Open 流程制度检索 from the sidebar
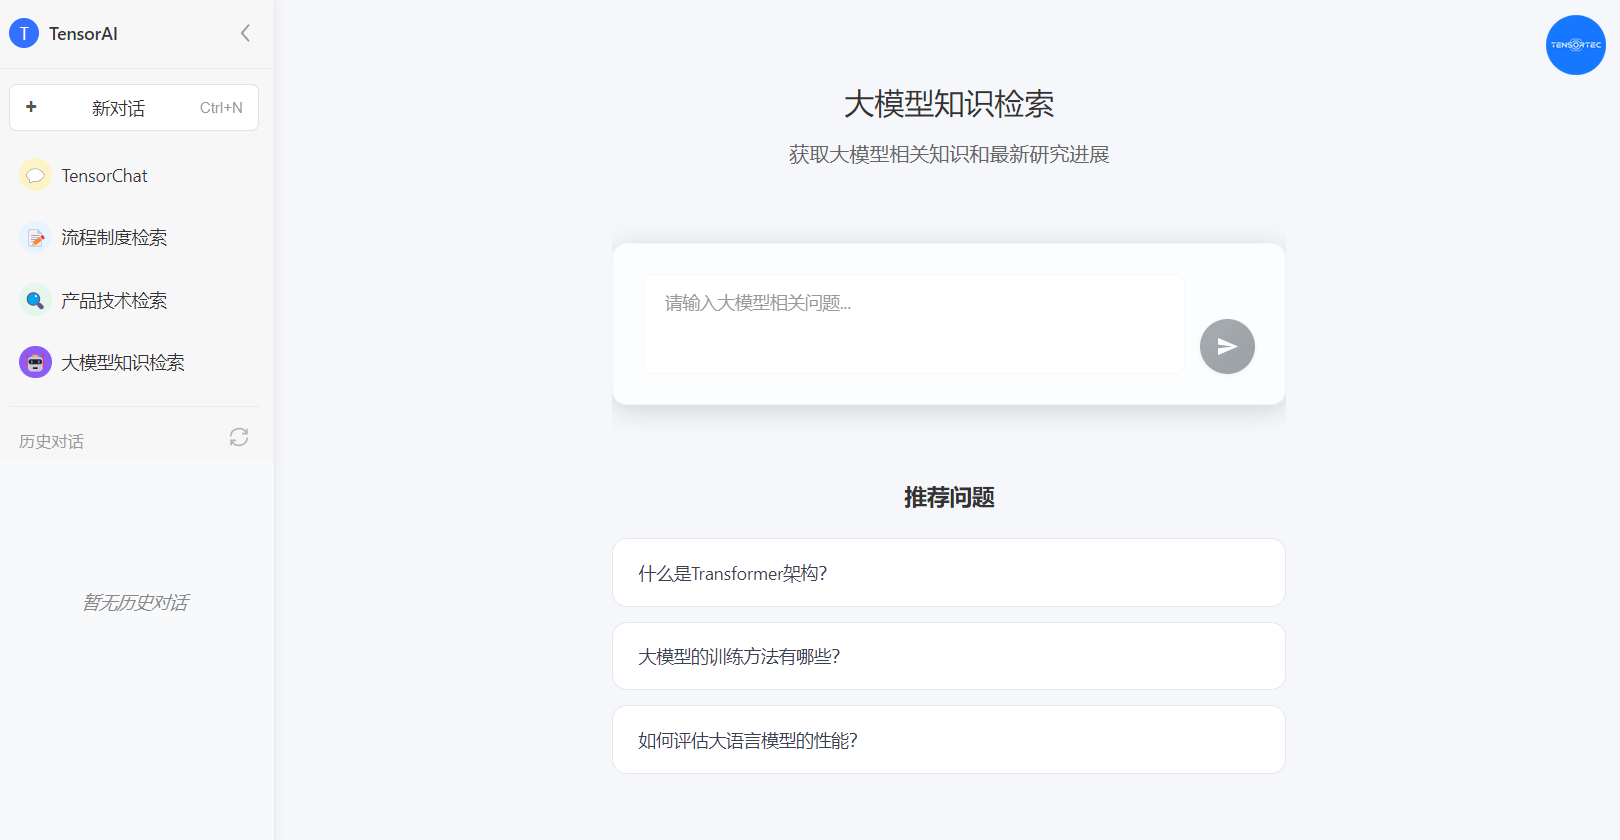The height and width of the screenshot is (840, 1620). click(x=114, y=238)
